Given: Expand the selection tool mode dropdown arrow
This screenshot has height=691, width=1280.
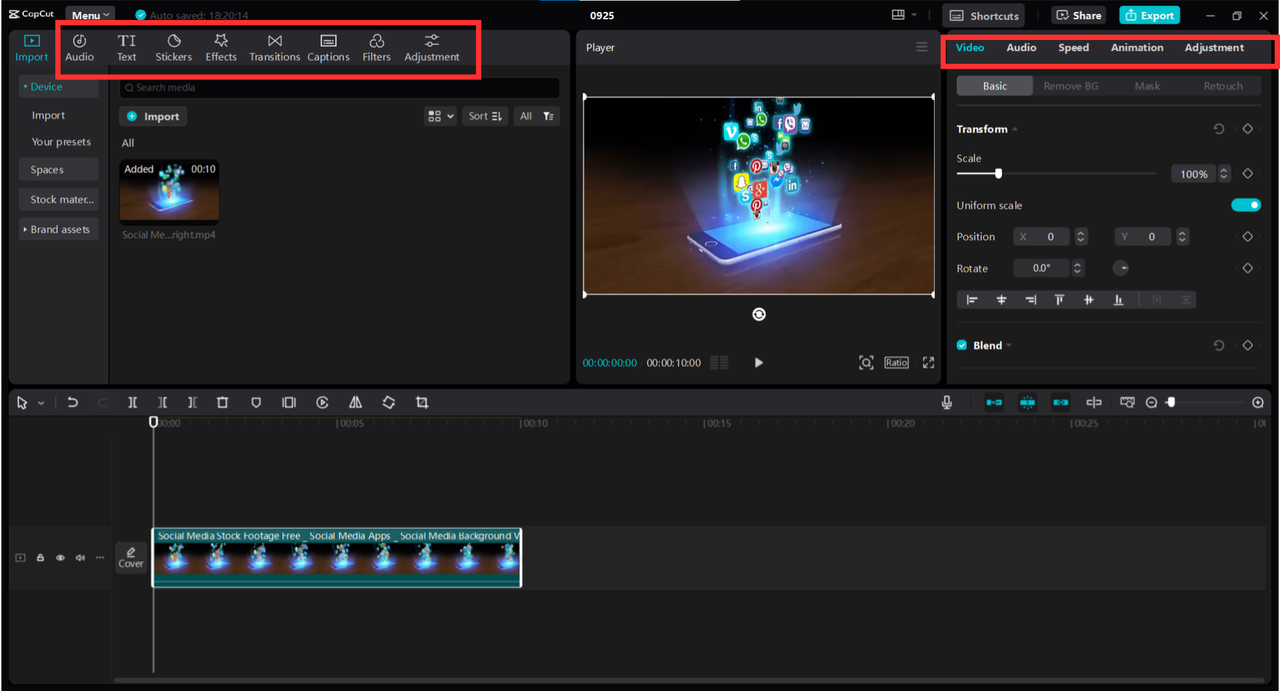Looking at the screenshot, I should [41, 403].
